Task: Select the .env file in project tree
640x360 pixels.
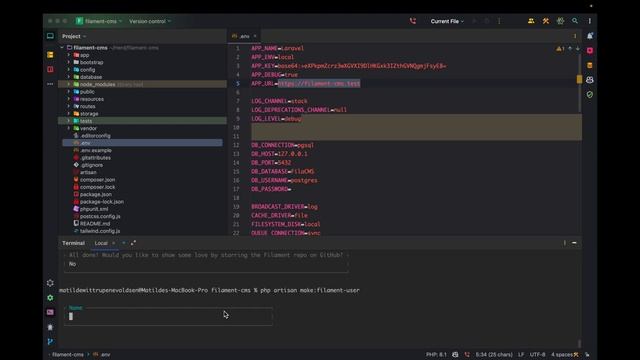Action: click(142, 143)
